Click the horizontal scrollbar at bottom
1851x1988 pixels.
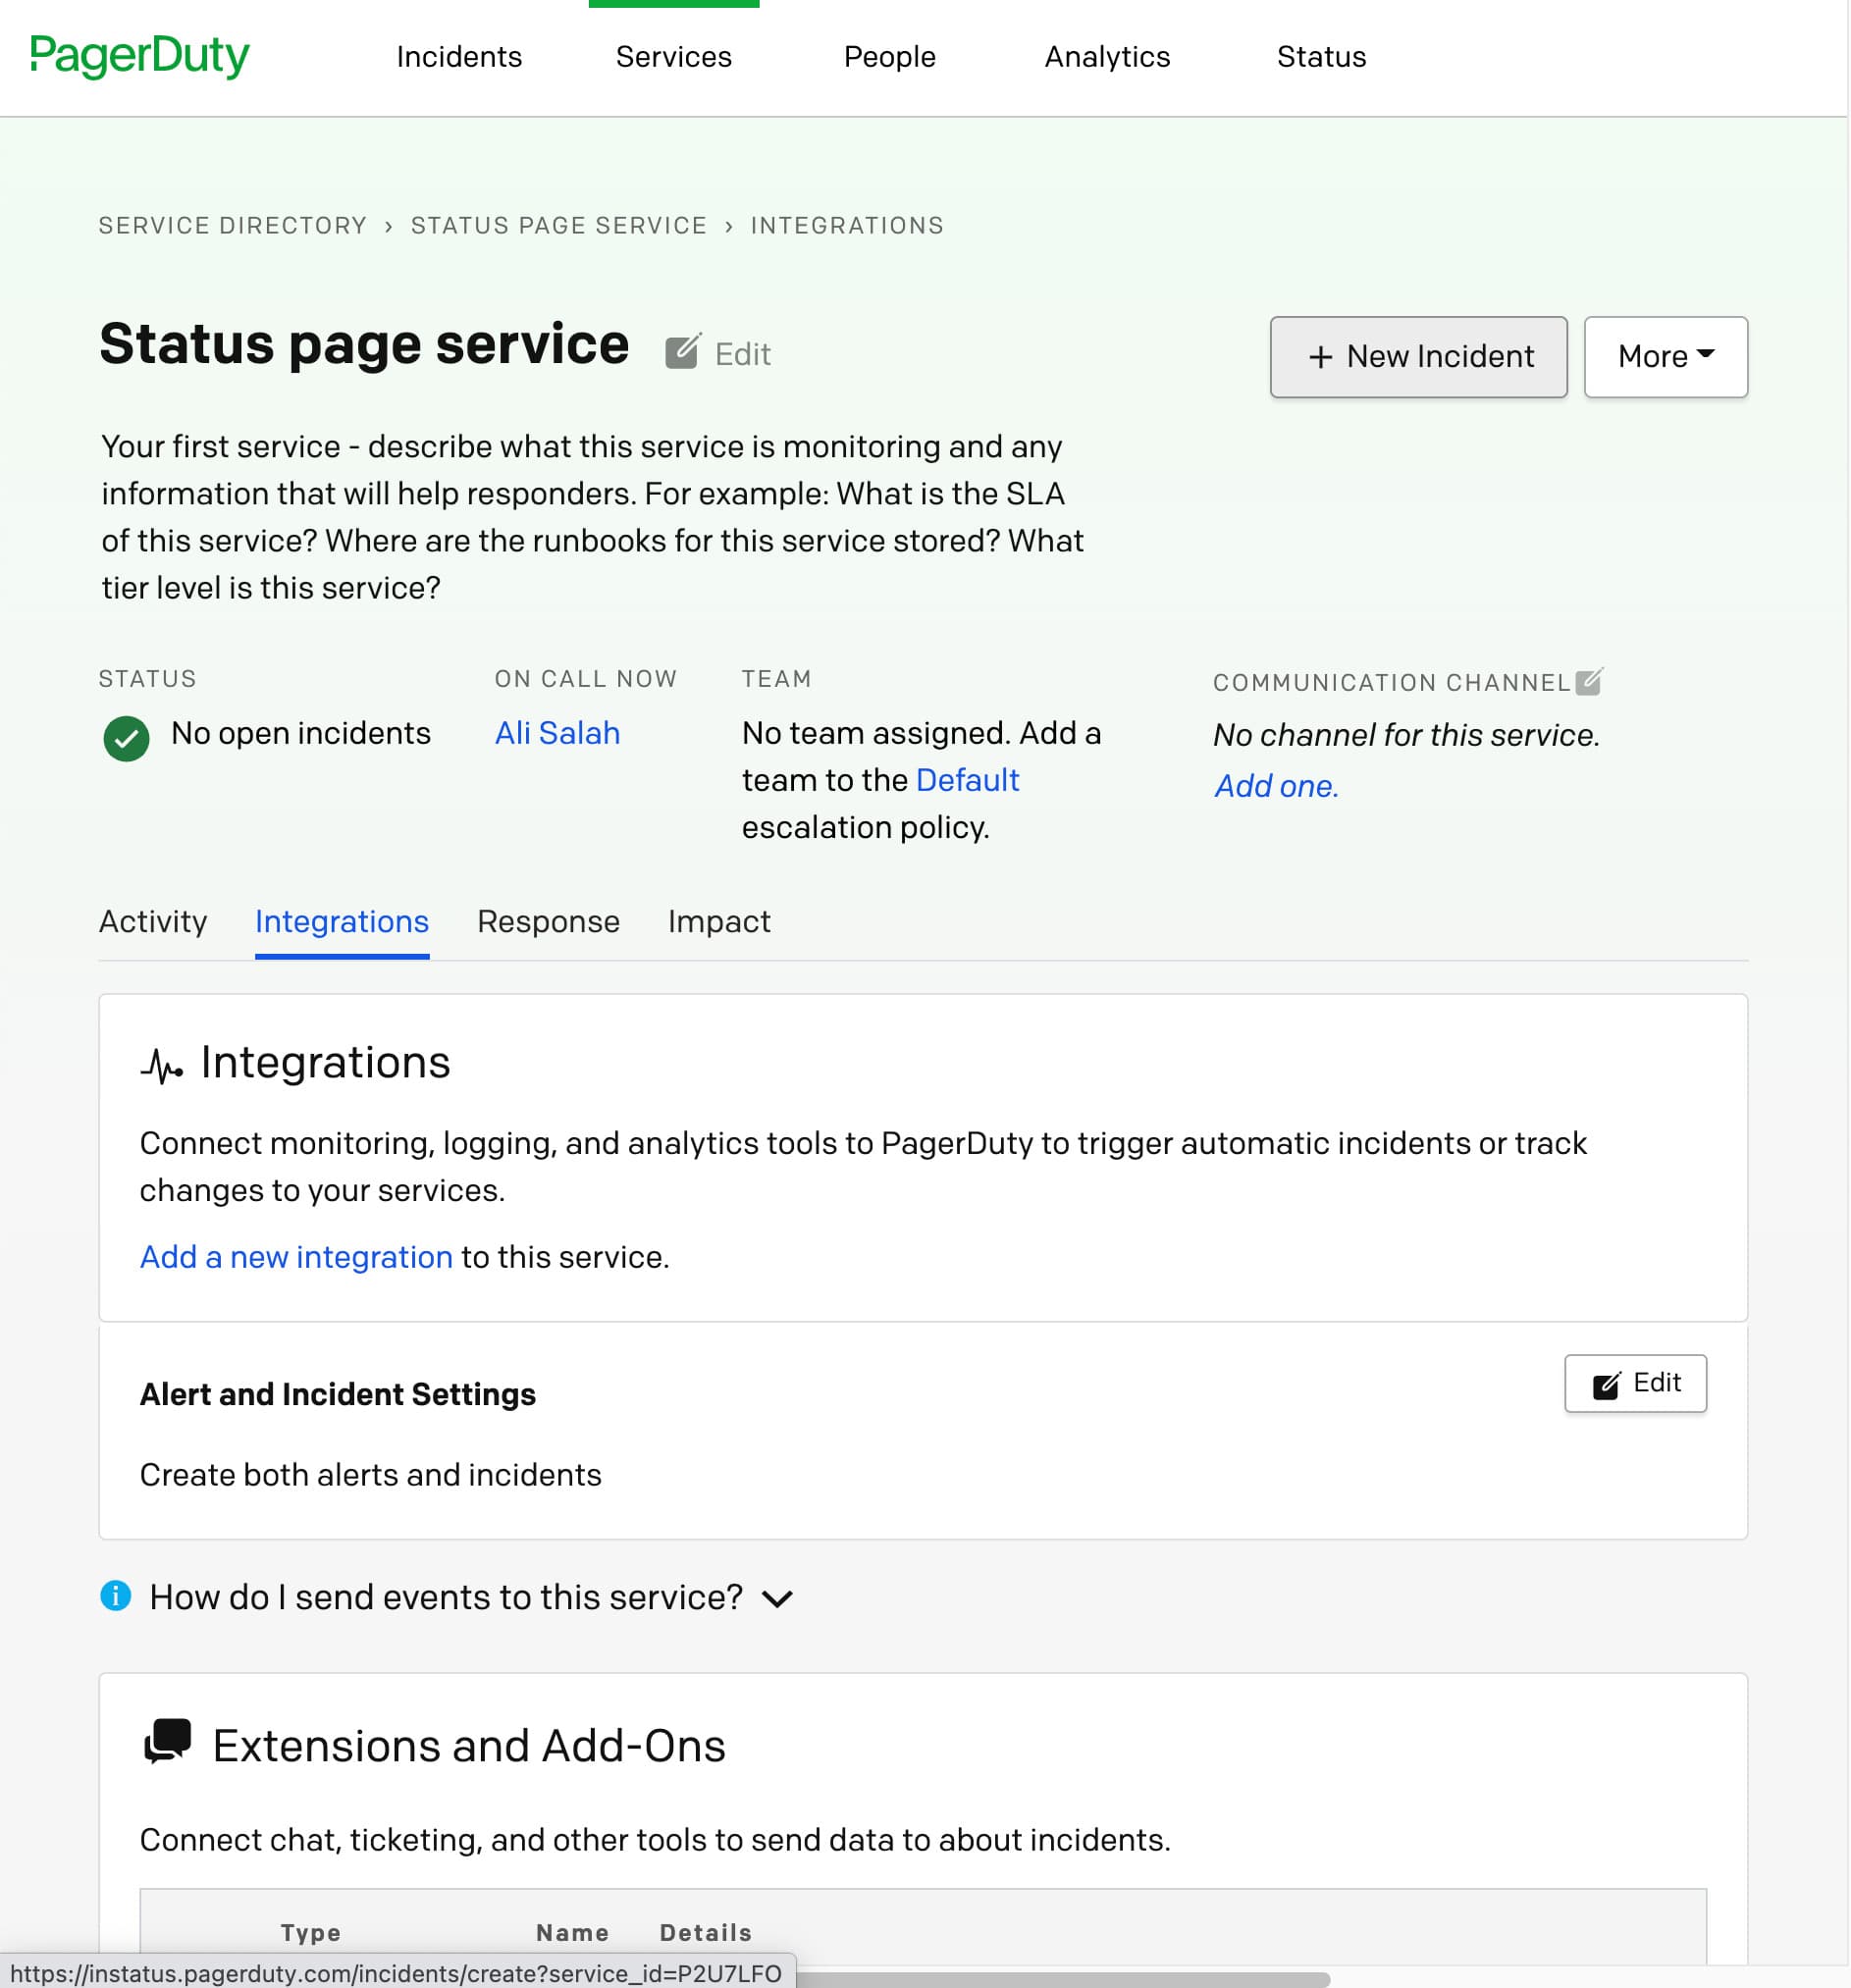tap(1063, 1979)
